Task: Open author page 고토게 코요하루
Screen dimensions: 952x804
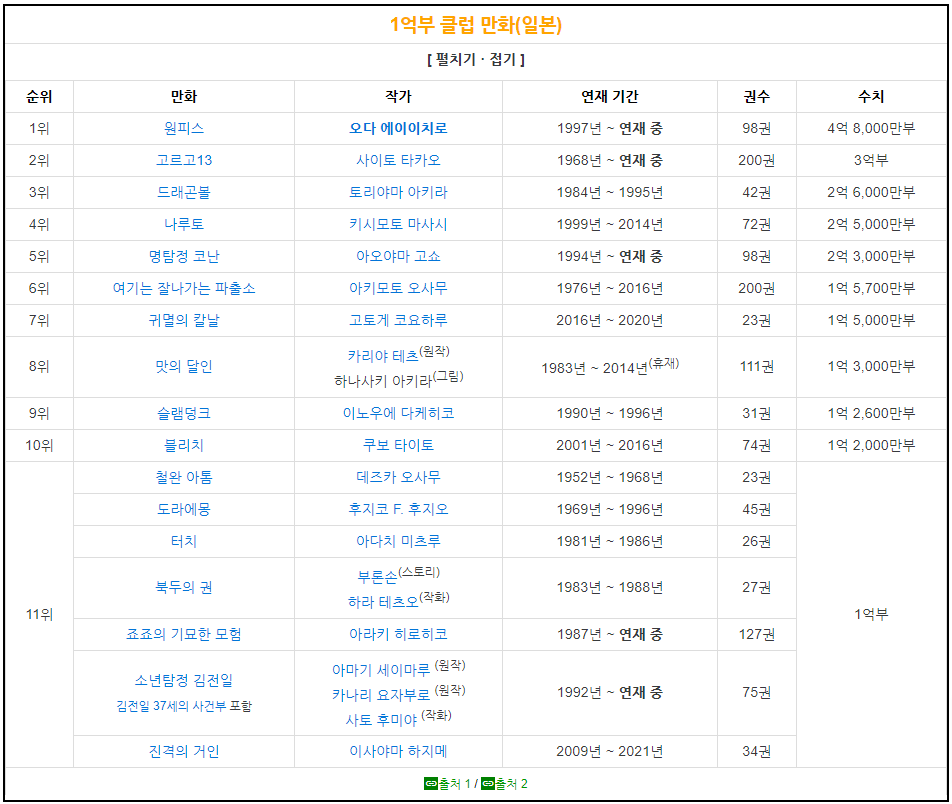Action: tap(398, 320)
